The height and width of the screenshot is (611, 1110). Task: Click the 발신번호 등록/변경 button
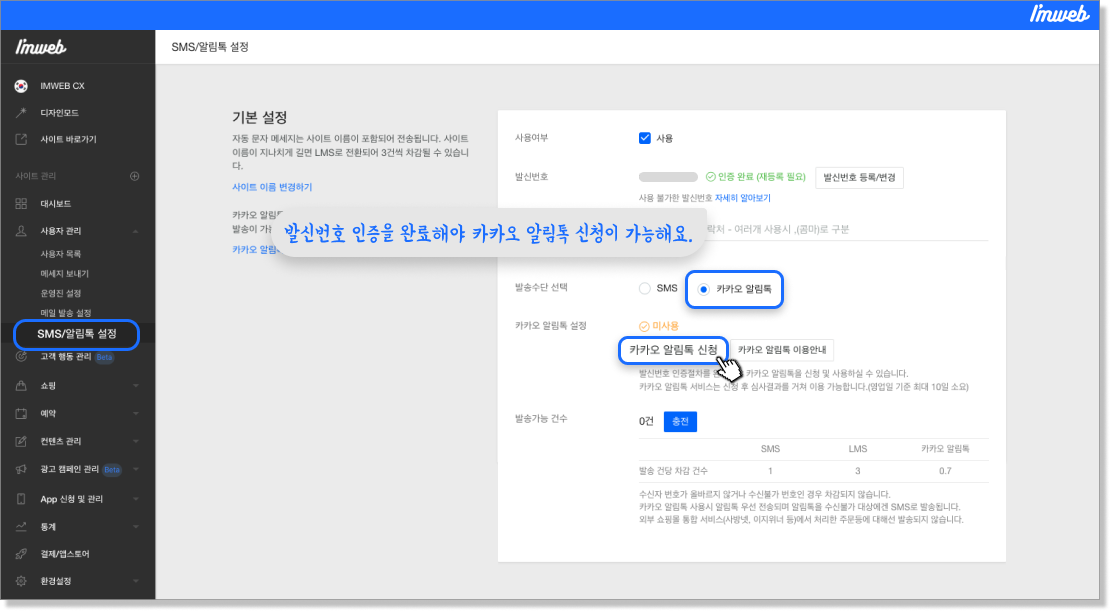[x=859, y=178]
